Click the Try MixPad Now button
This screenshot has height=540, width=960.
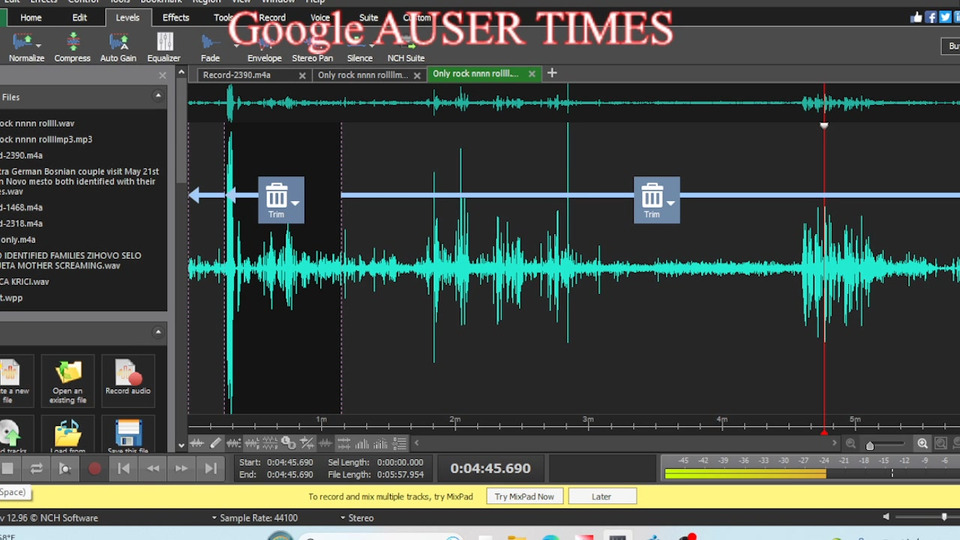[524, 497]
